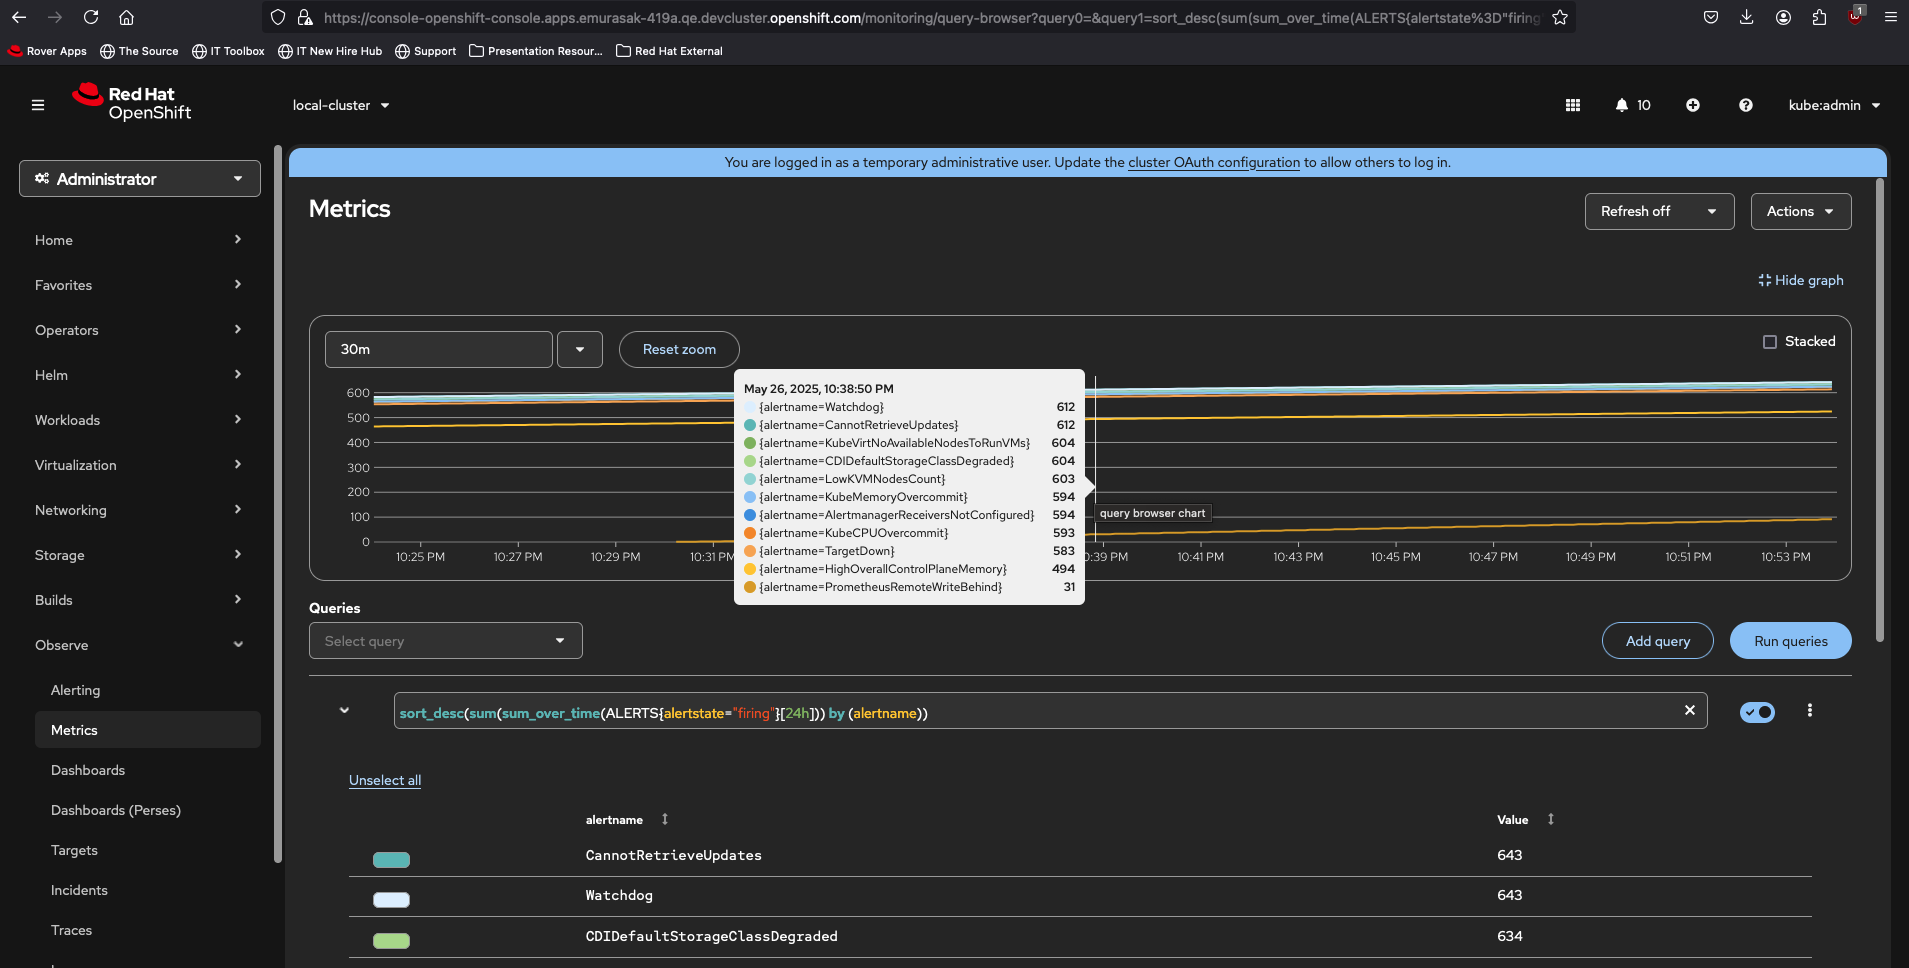The width and height of the screenshot is (1909, 968).
Task: Bookmark this page with star icon
Action: (x=1560, y=17)
